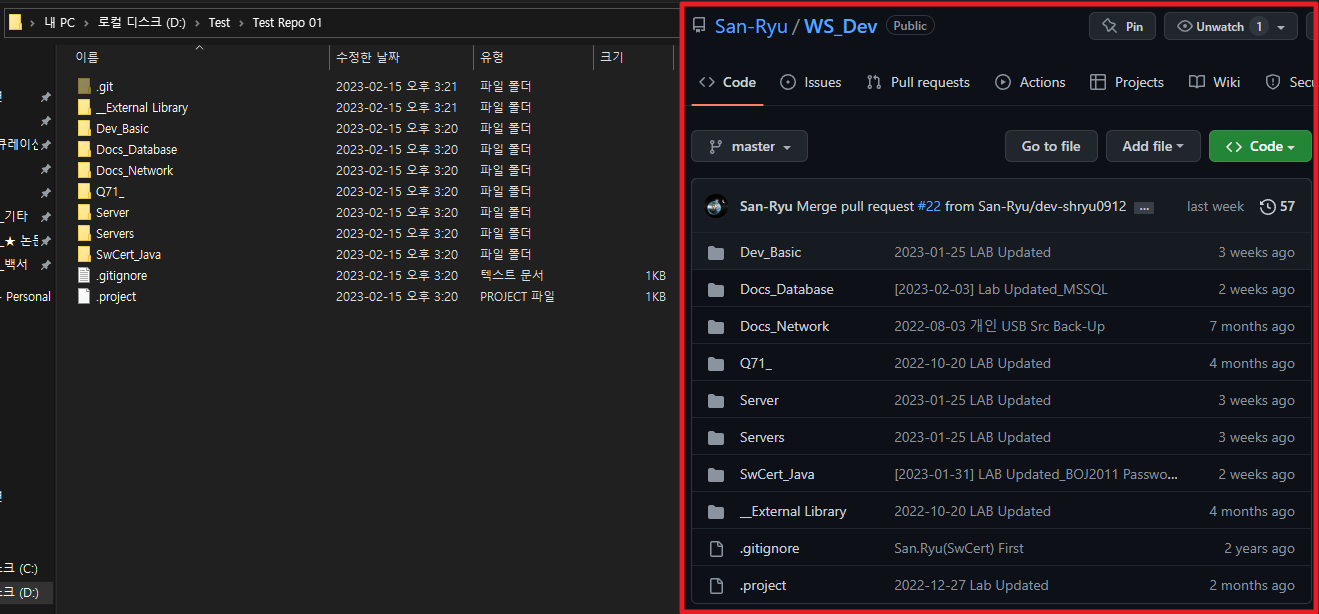Click the Public visibility badge

(910, 26)
